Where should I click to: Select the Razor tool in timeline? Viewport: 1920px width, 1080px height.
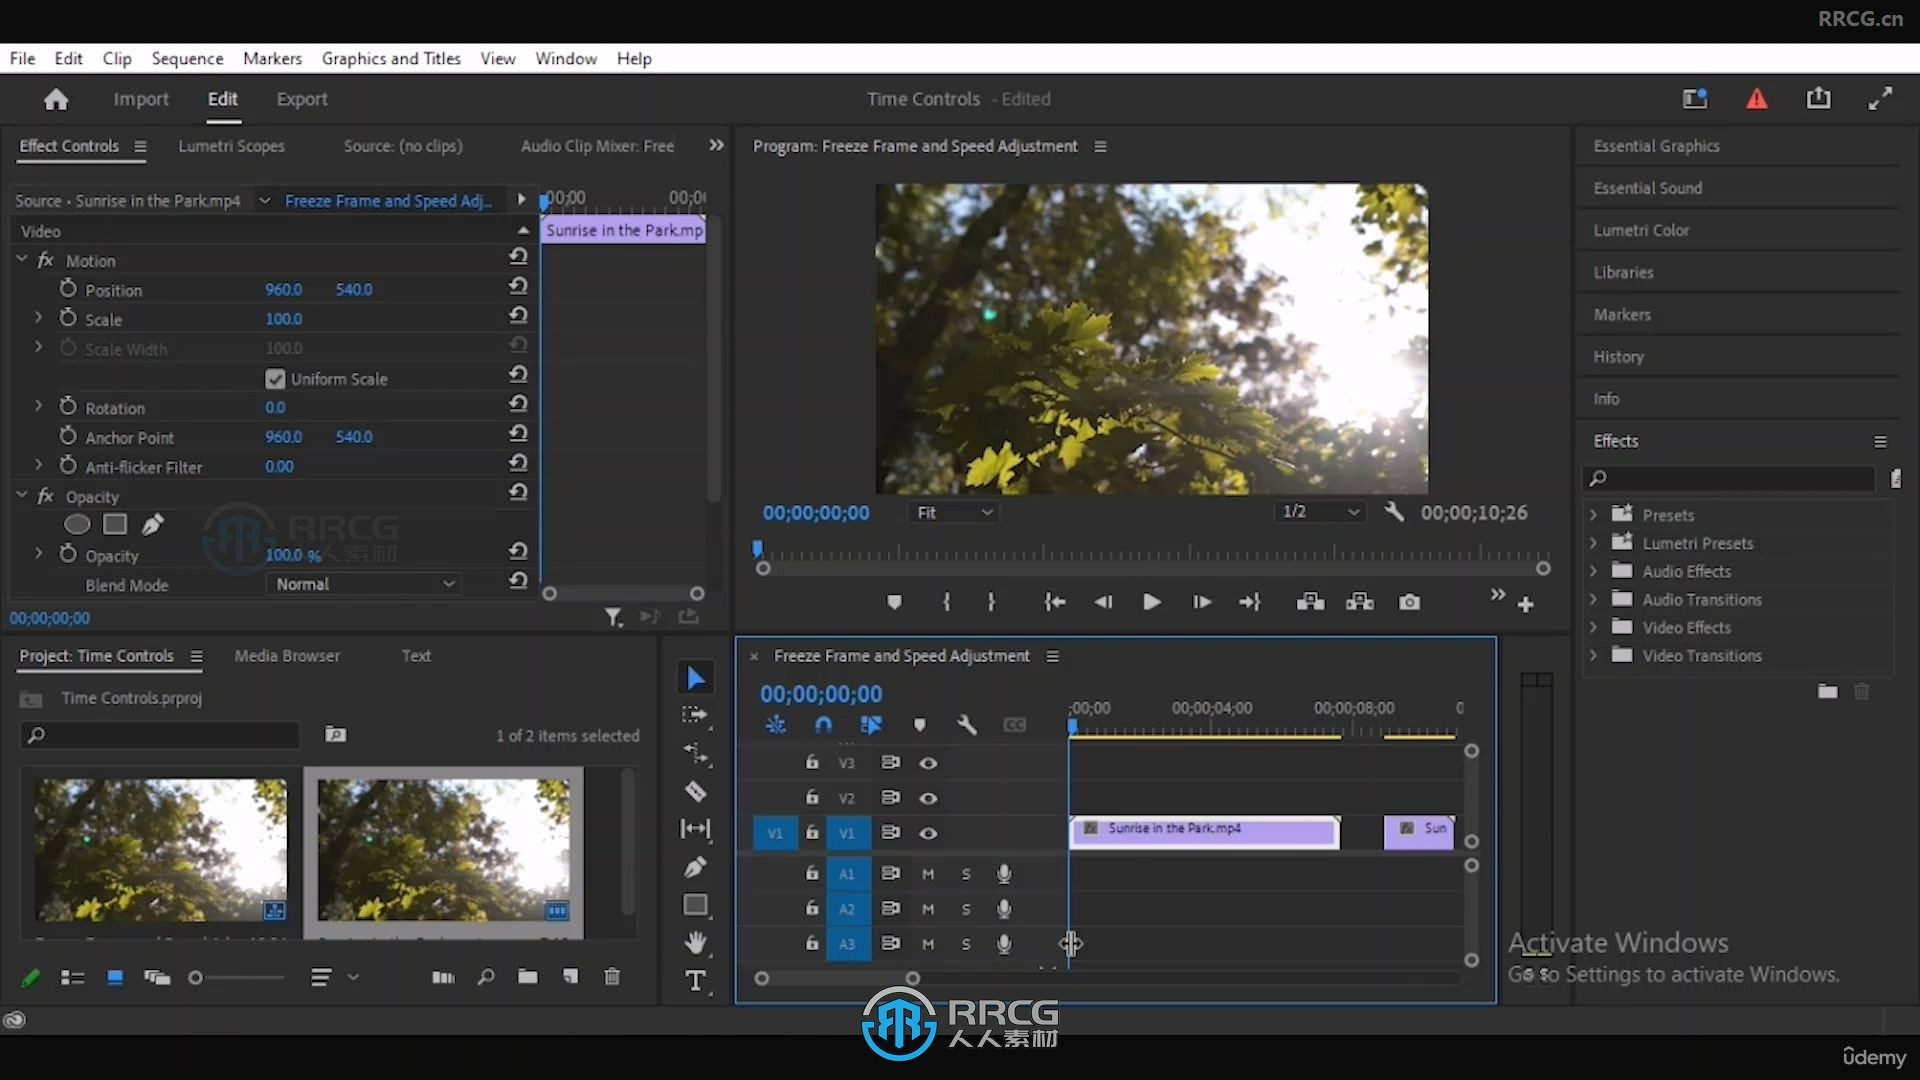pos(698,789)
